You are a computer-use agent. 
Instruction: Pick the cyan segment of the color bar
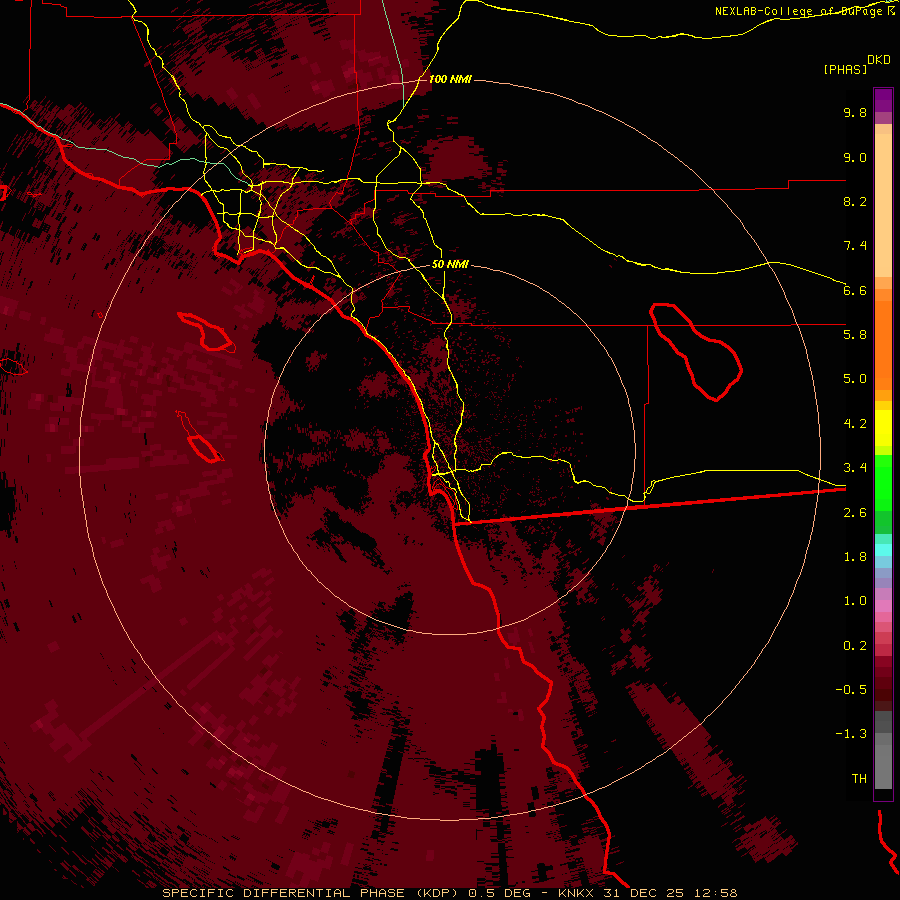point(883,550)
